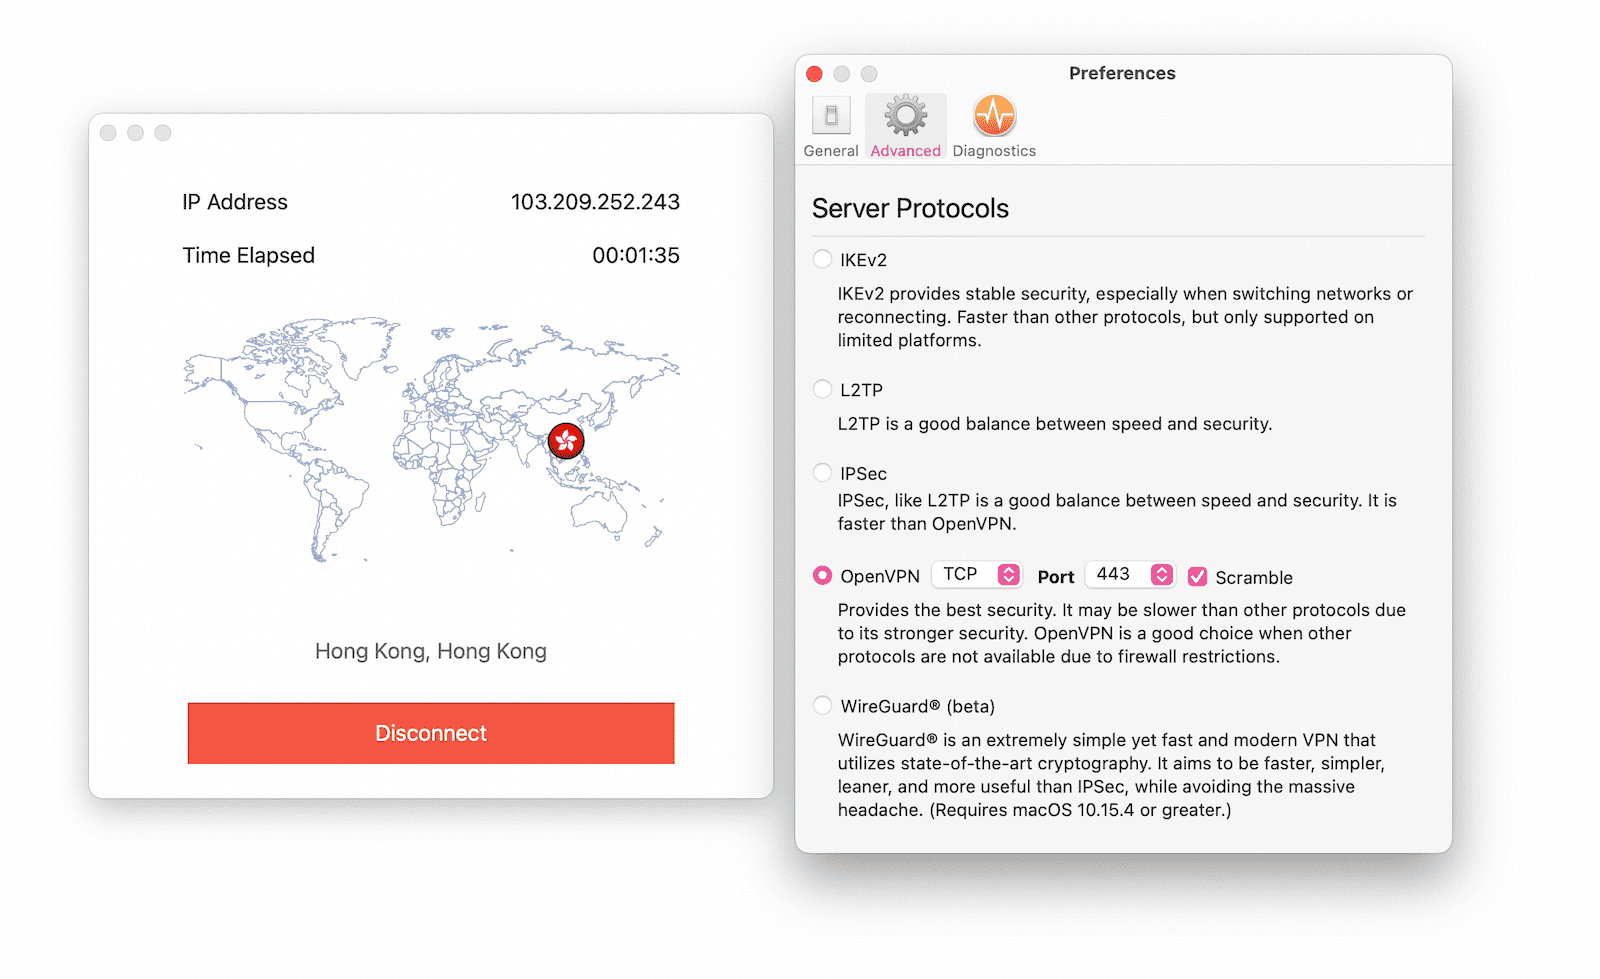Click the IPSec label text
Screen dimensions: 1600x979
tap(863, 473)
